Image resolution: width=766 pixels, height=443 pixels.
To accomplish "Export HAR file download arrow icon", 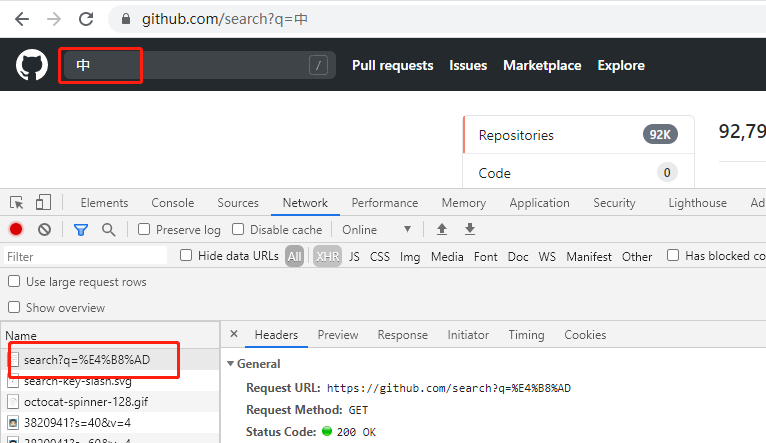I will tap(469, 229).
